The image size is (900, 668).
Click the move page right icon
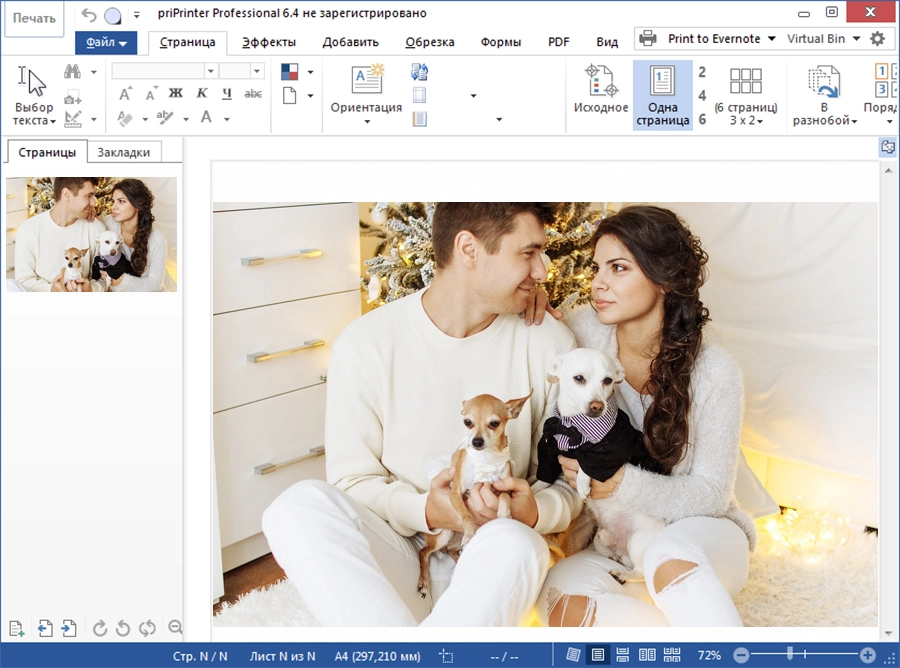pyautogui.click(x=69, y=628)
